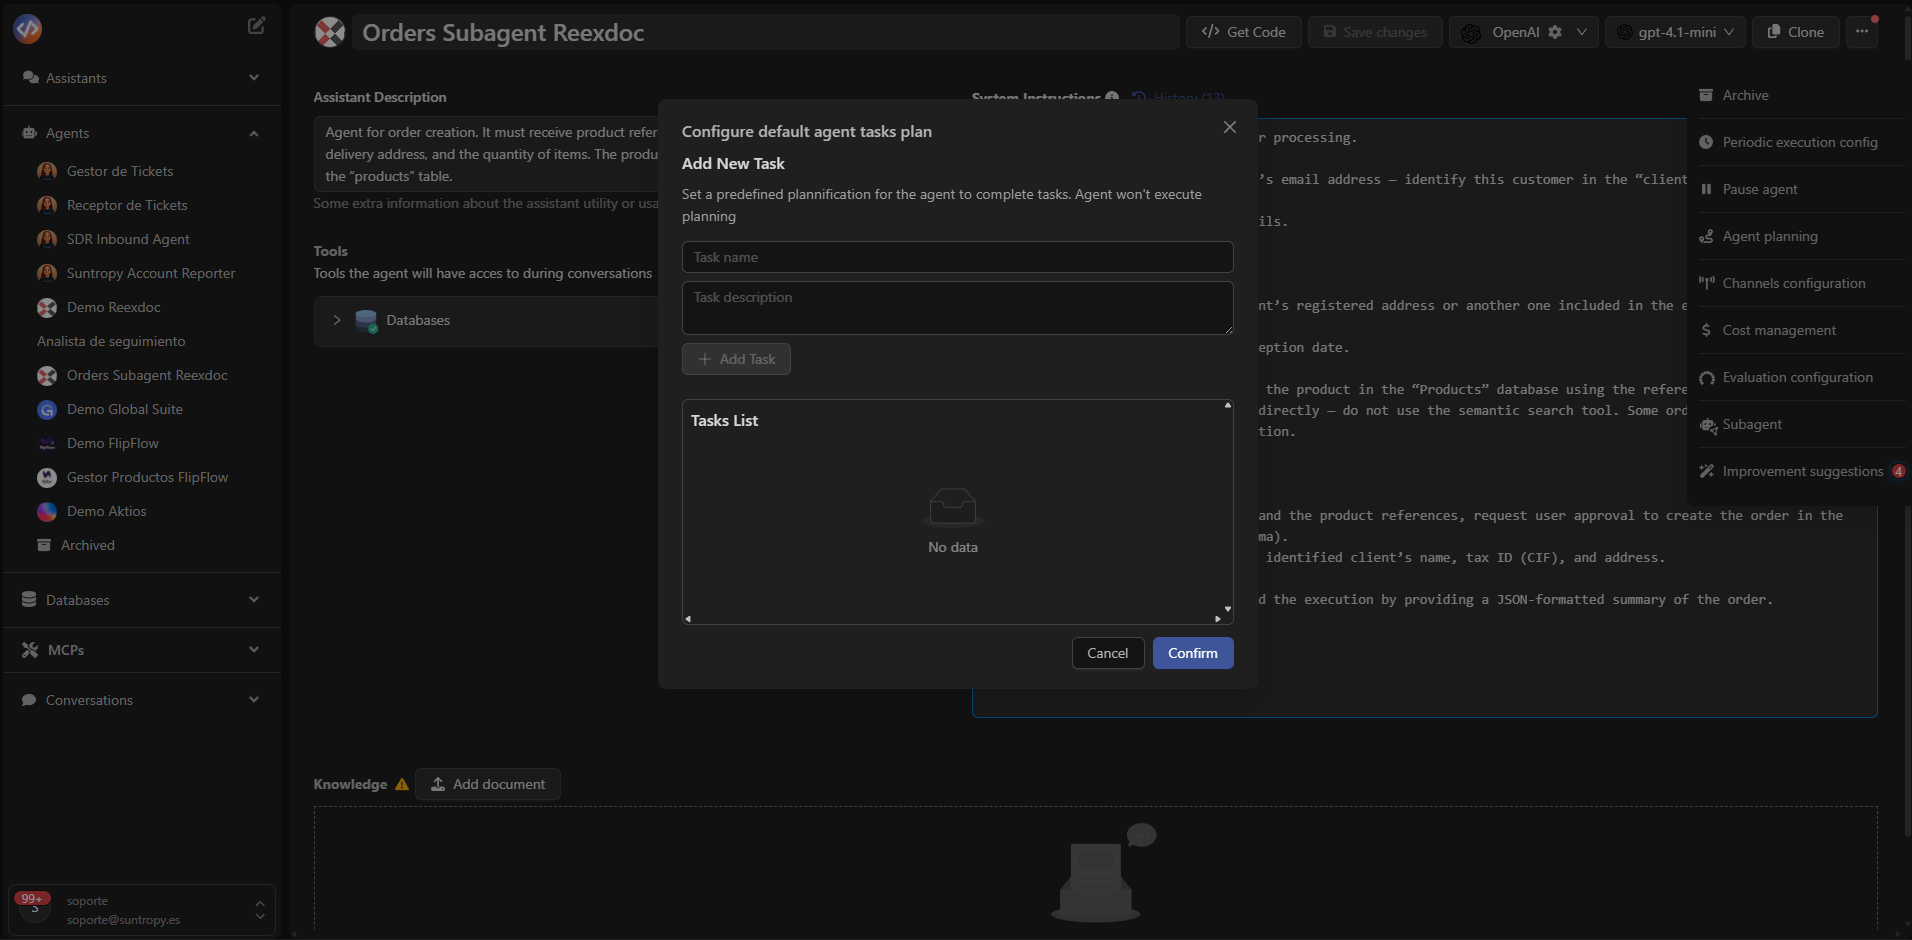Expand the Assistants sidebar section chevron
This screenshot has width=1912, height=940.
pyautogui.click(x=254, y=77)
